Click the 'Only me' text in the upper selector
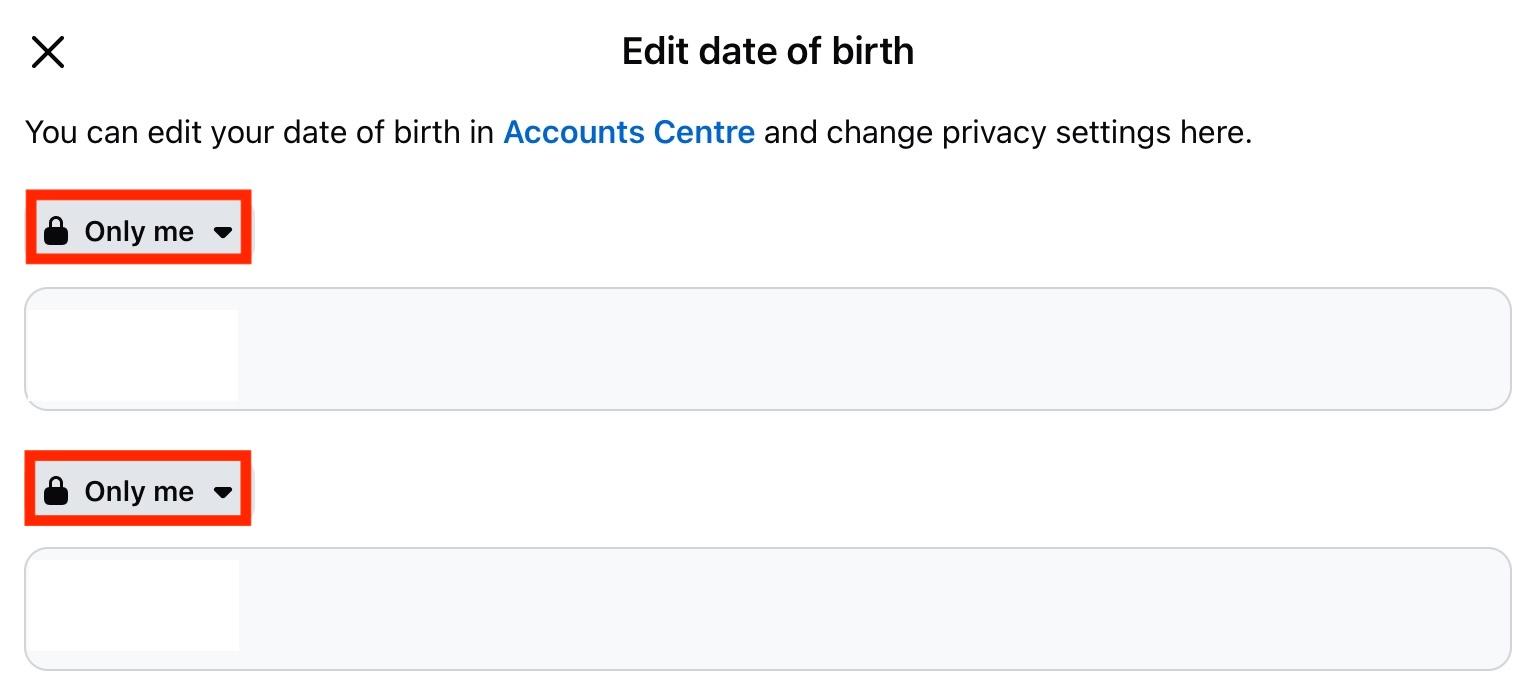This screenshot has height=694, width=1536. click(139, 232)
